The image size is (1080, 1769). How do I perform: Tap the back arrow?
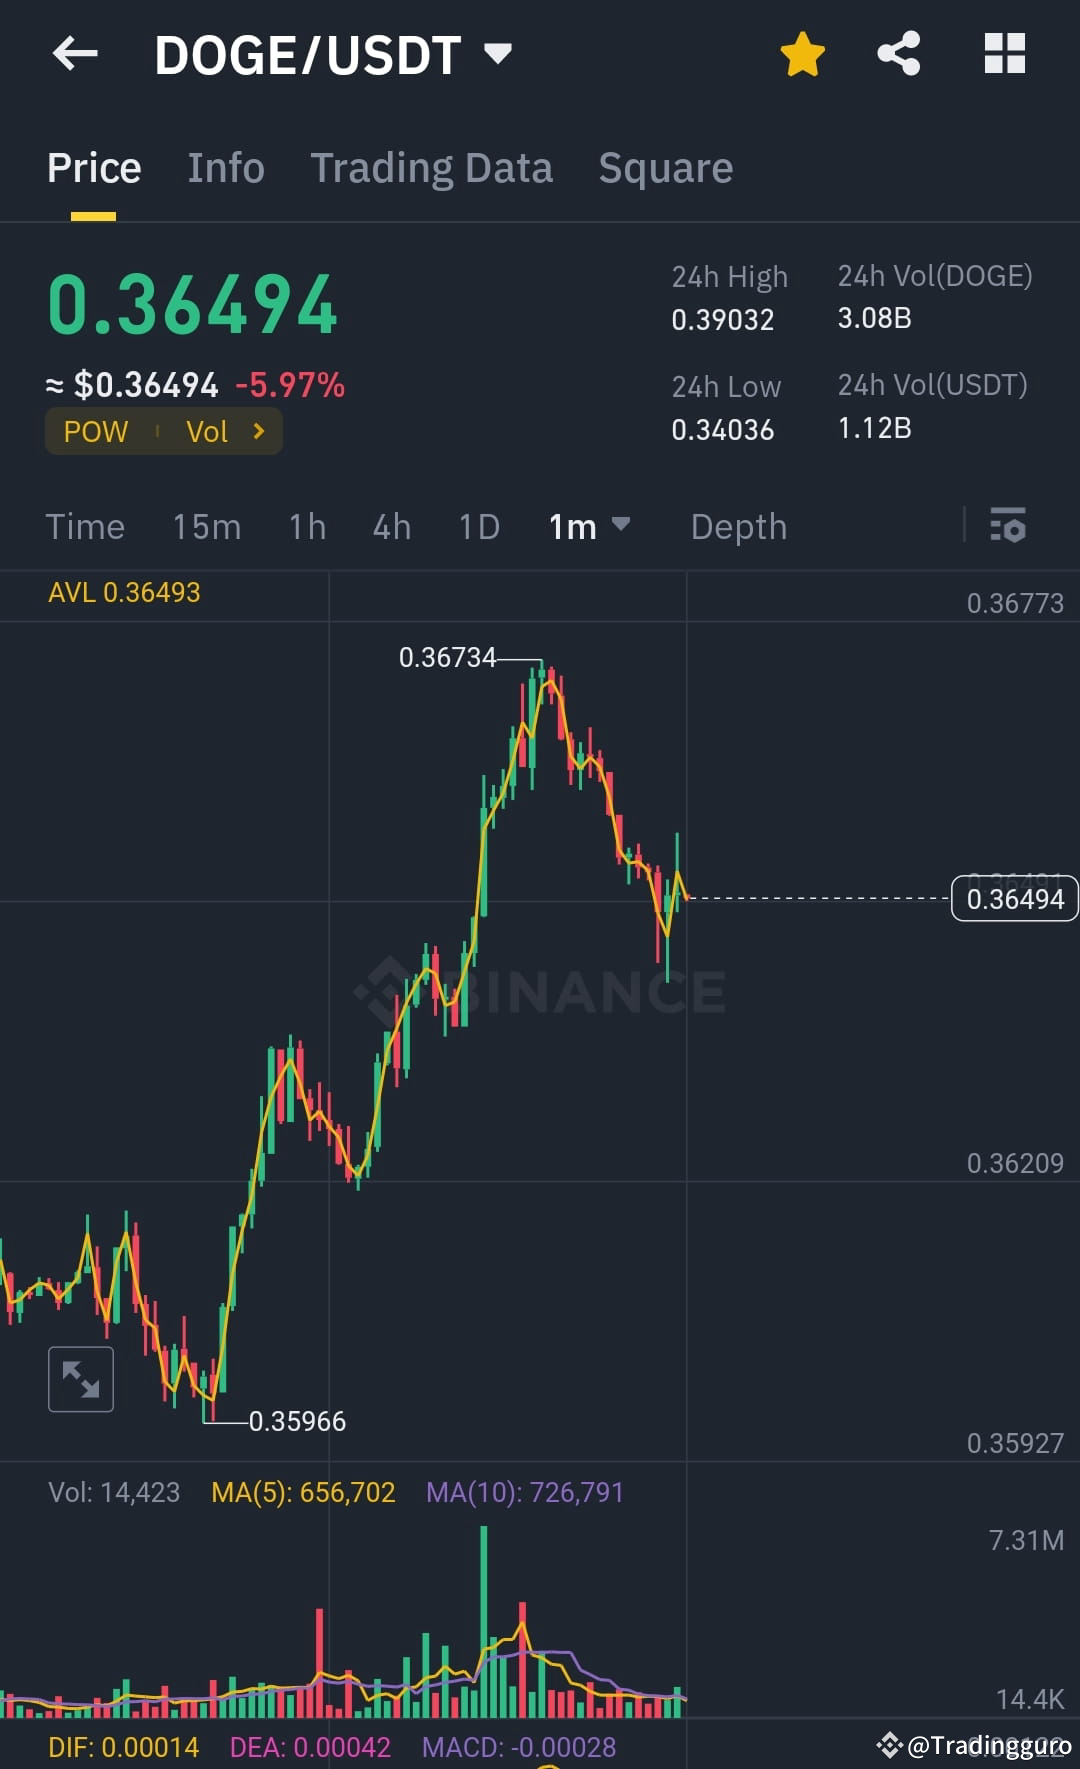75,55
